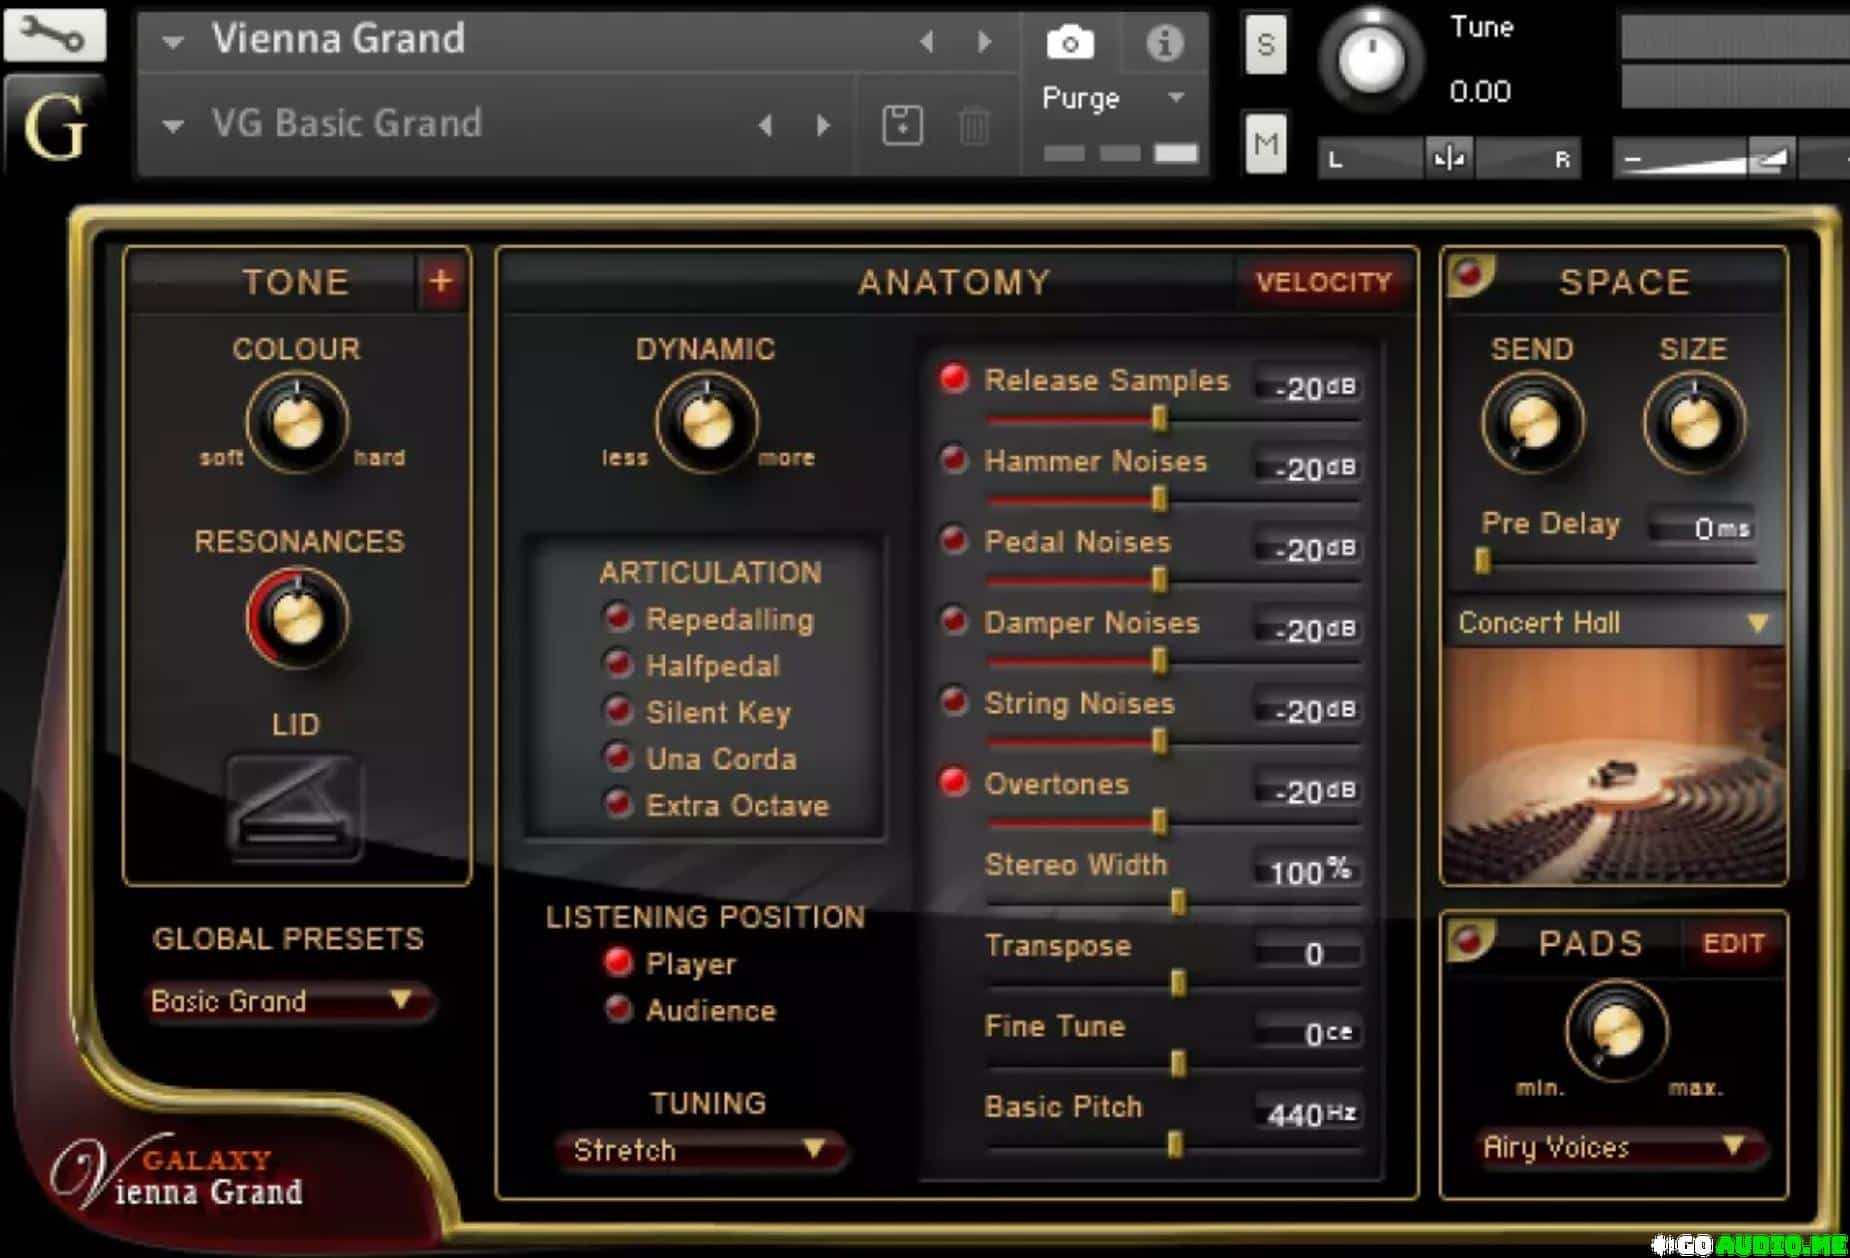Enable Una Corda articulation
The height and width of the screenshot is (1258, 1850).
(x=618, y=757)
